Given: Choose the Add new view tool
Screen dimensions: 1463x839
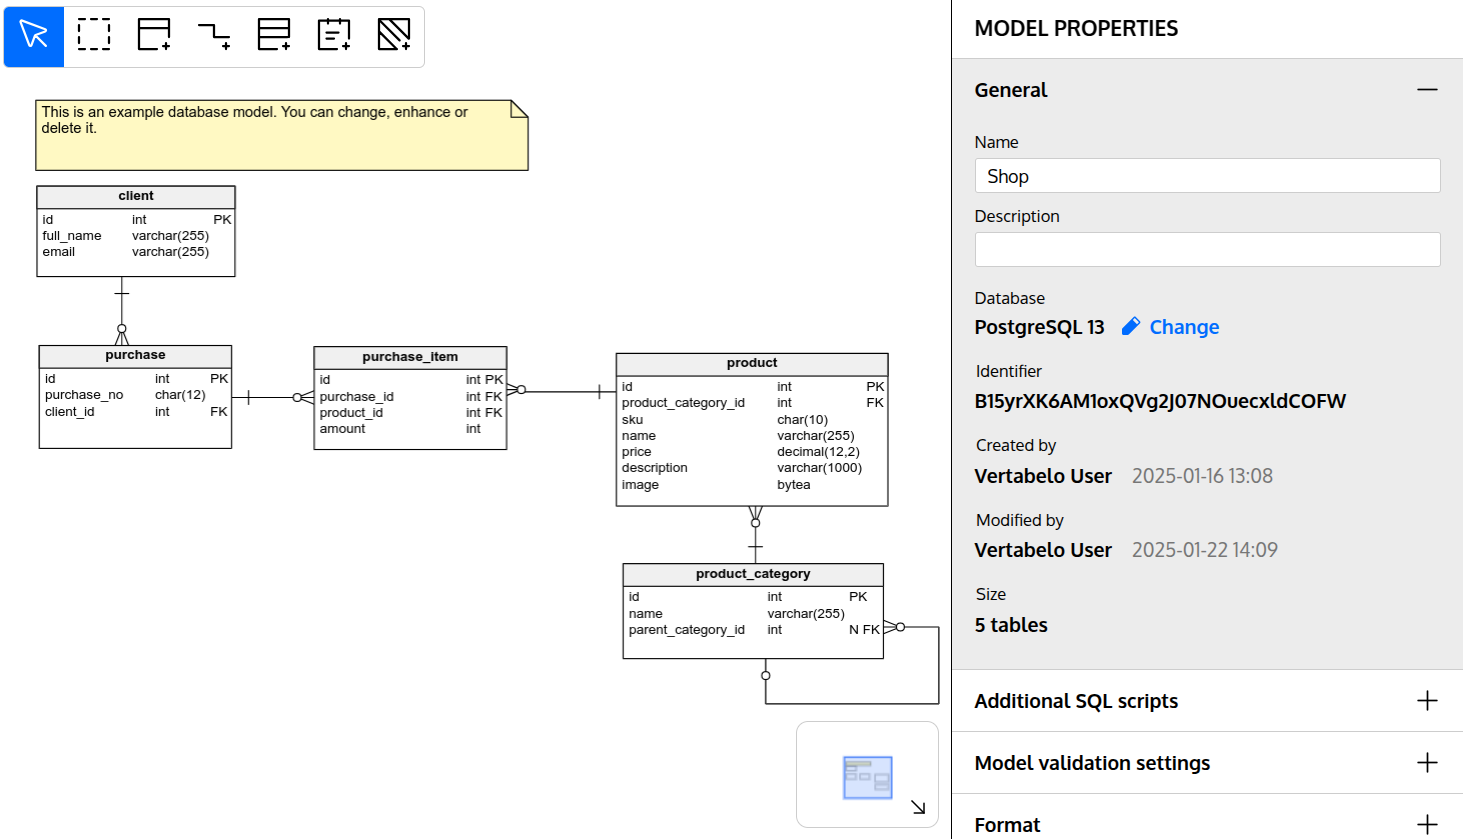Looking at the screenshot, I should coord(274,36).
